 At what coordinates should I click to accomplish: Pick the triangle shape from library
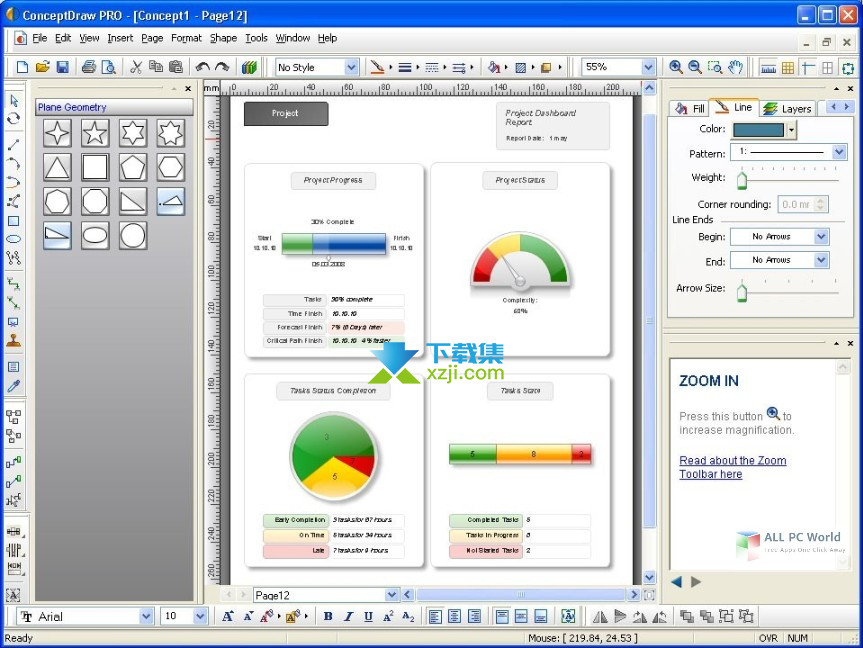(57, 167)
